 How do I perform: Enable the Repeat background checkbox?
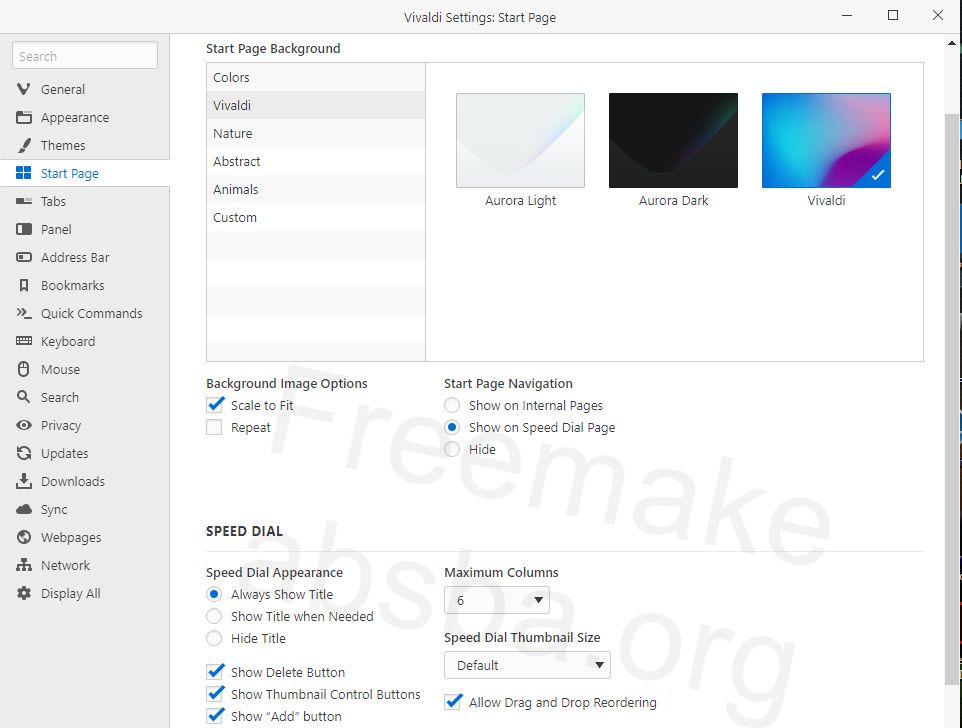coord(214,427)
